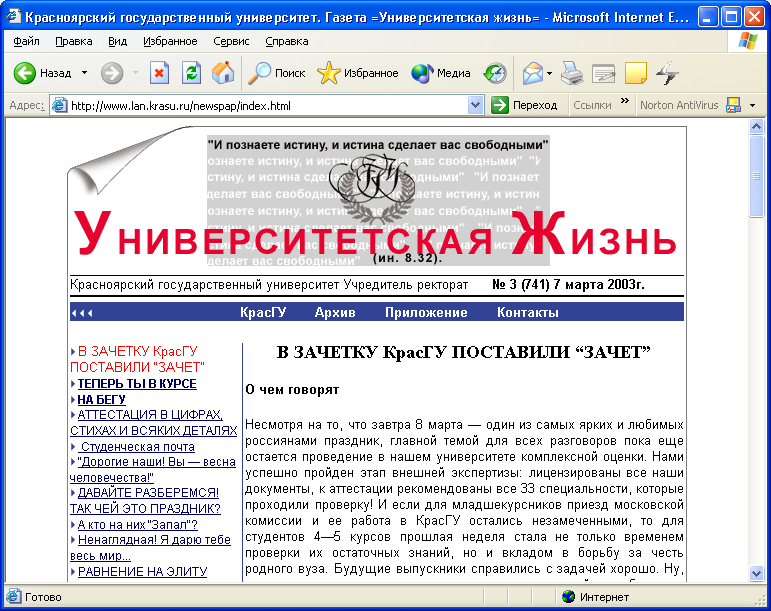The height and width of the screenshot is (611, 771).
Task: Click the Internet zone globe in status bar
Action: 568,597
